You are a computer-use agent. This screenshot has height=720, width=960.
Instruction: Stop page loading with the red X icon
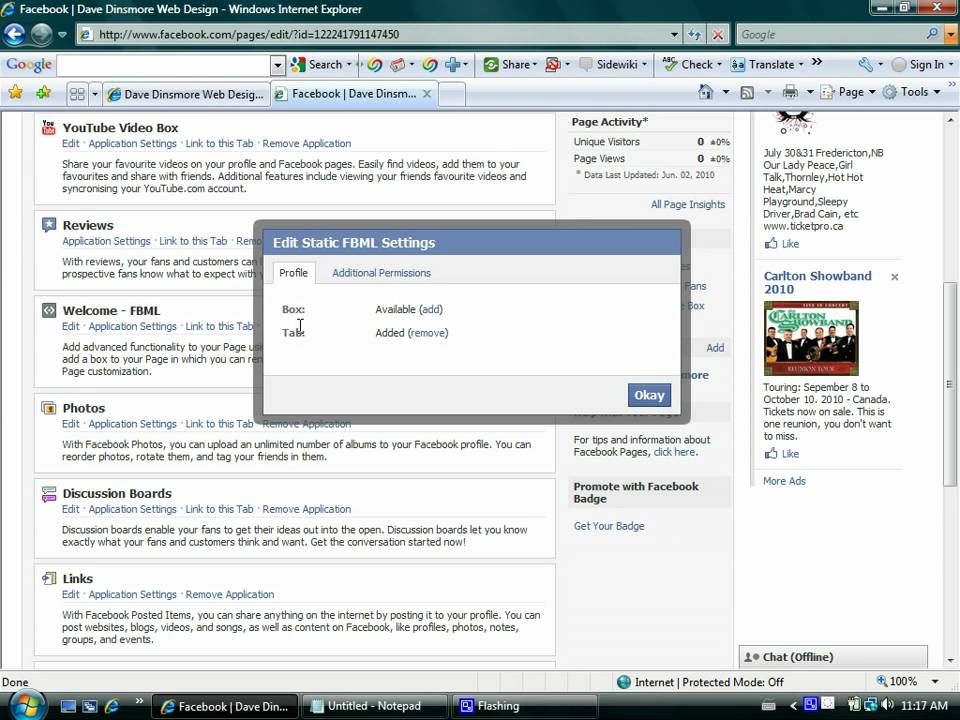pyautogui.click(x=718, y=34)
